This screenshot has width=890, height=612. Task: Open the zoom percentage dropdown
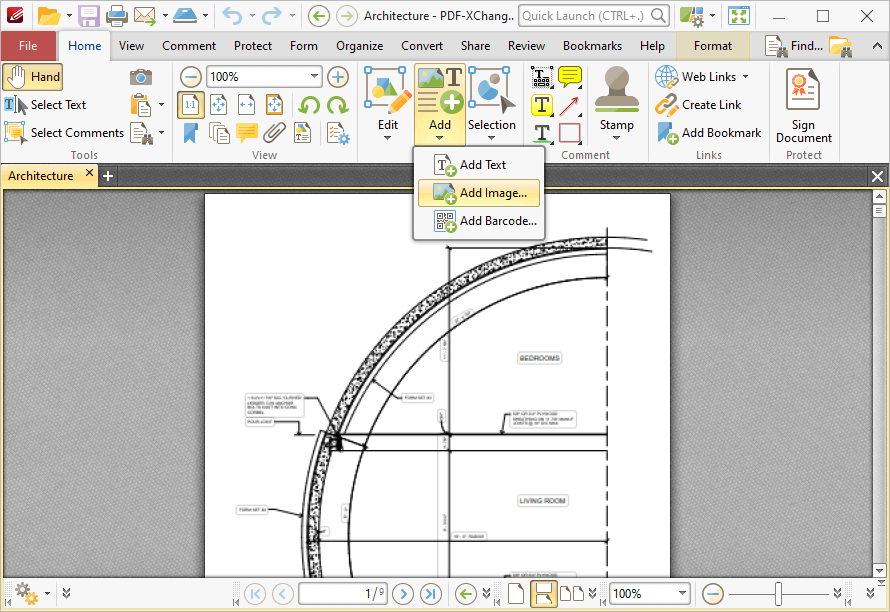tap(314, 76)
